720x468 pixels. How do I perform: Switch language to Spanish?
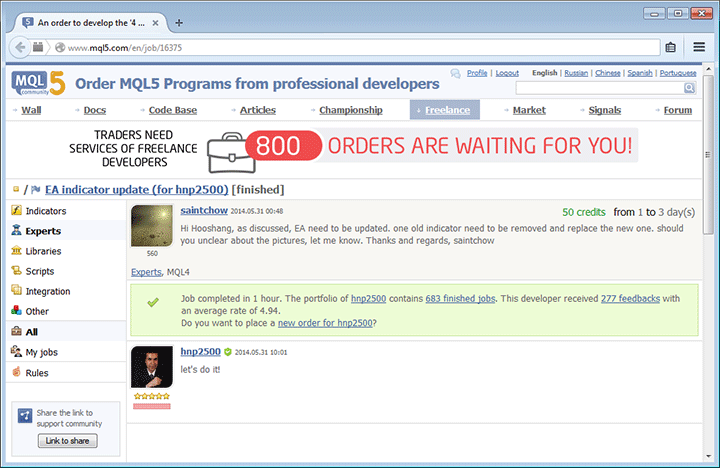(640, 73)
